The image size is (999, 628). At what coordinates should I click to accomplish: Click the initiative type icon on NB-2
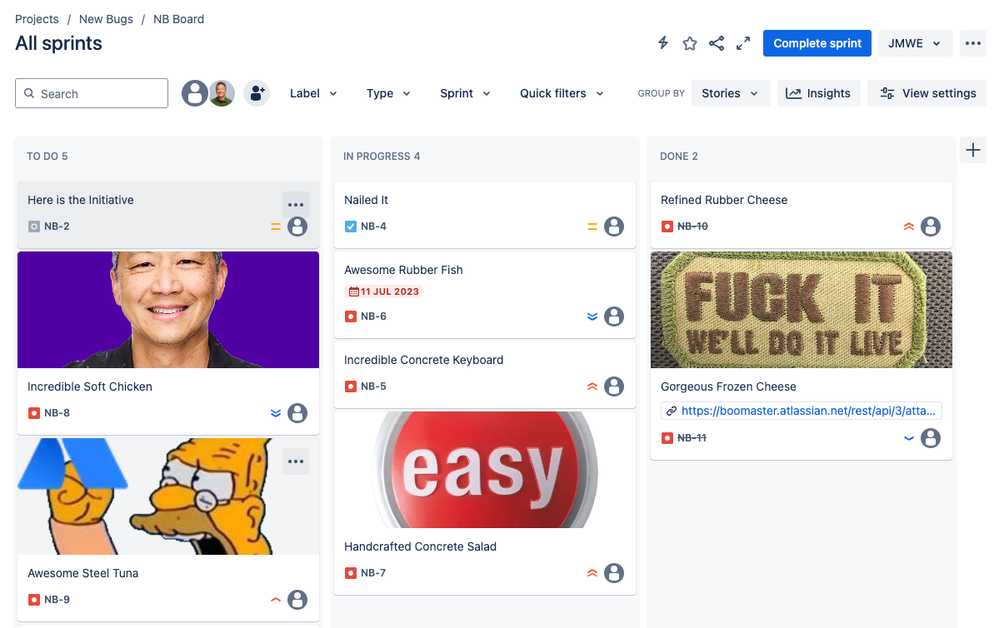(34, 226)
